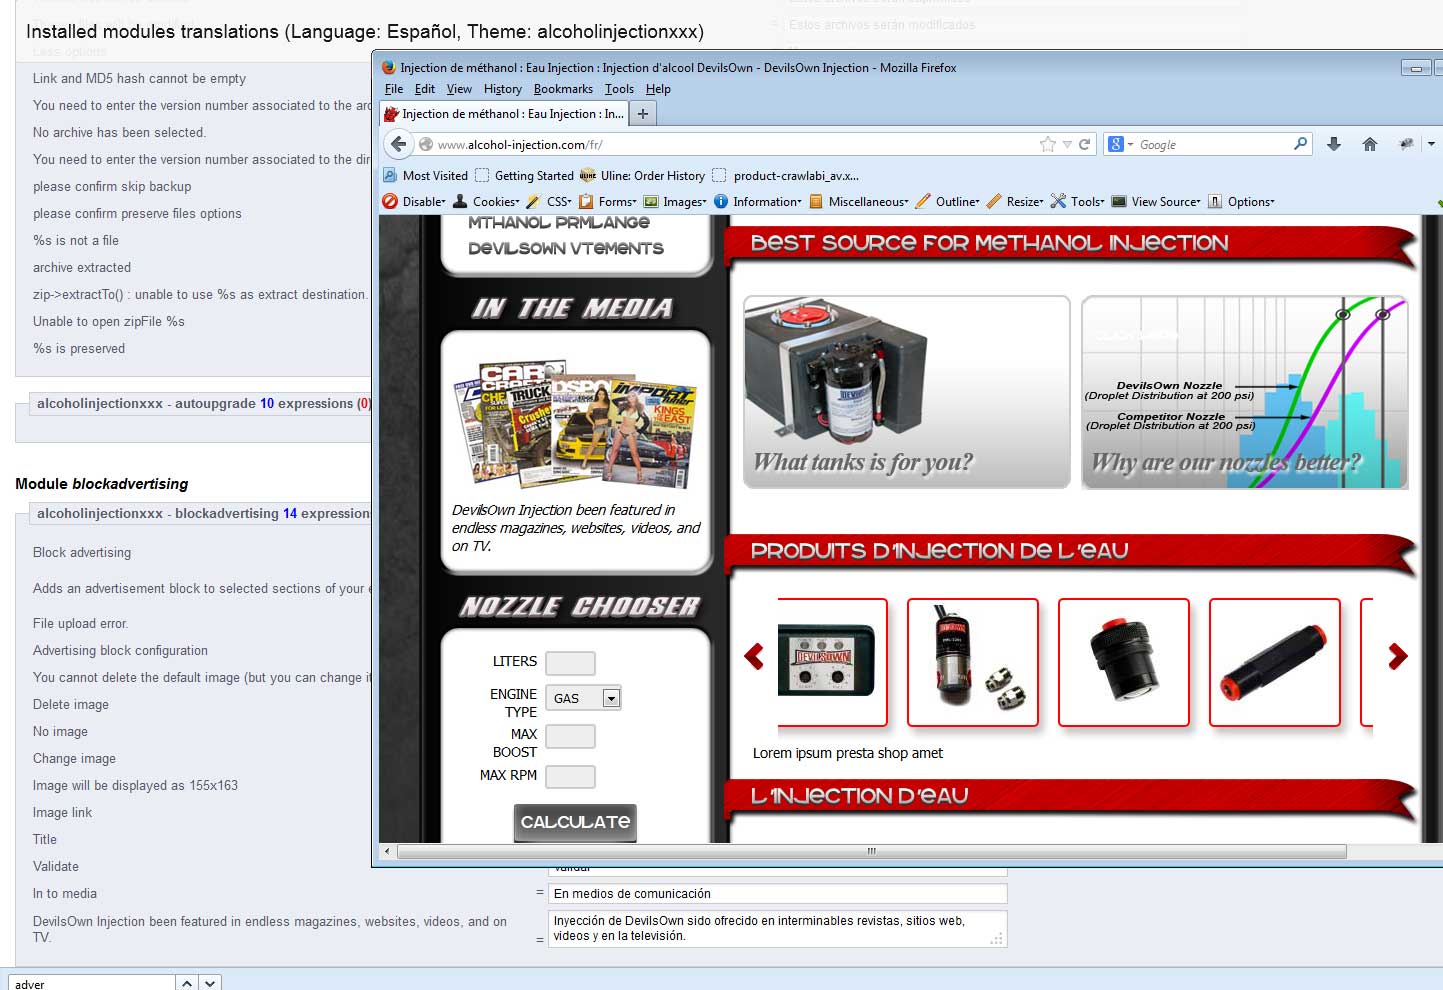Click the Firefox horizontal scrollbar thumb

point(871,852)
